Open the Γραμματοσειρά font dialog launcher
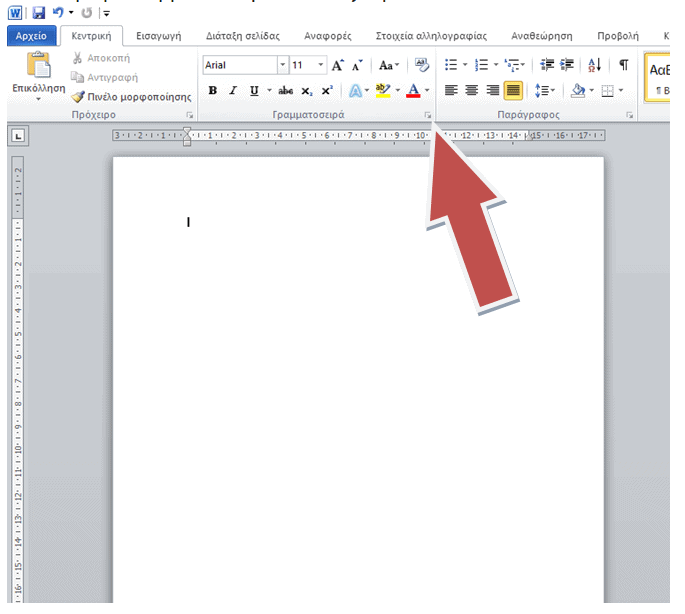Viewport: 685px width, 614px height. (x=428, y=115)
